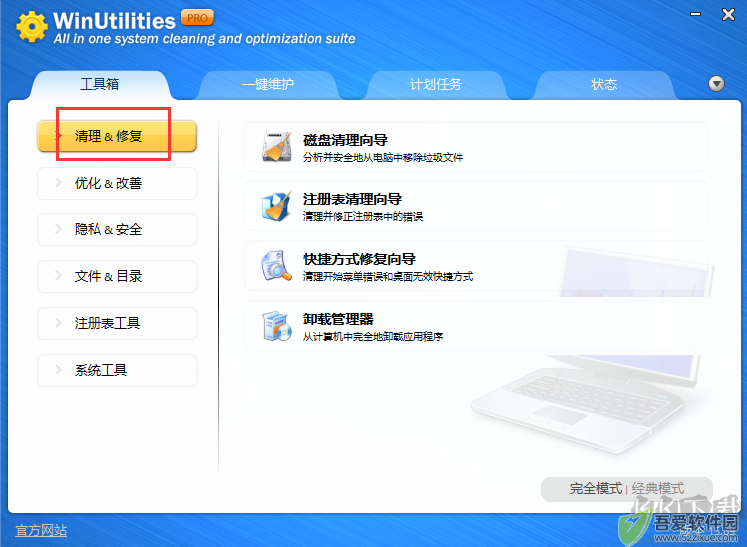The width and height of the screenshot is (747, 547).
Task: Open the registry cleaner cube icon
Action: [x=277, y=206]
